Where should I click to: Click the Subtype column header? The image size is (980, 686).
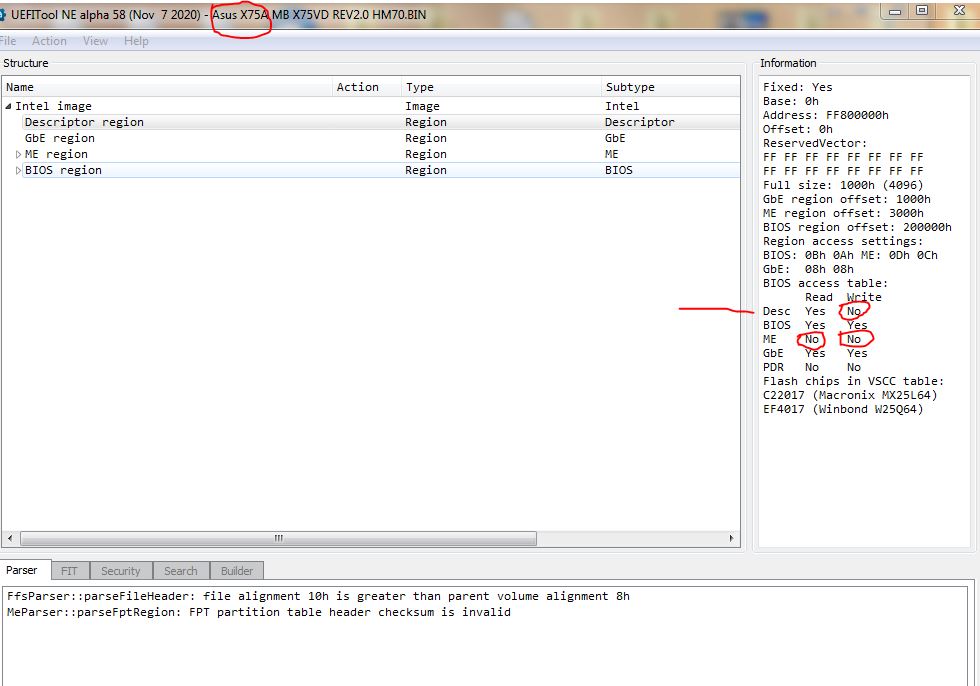tap(670, 87)
